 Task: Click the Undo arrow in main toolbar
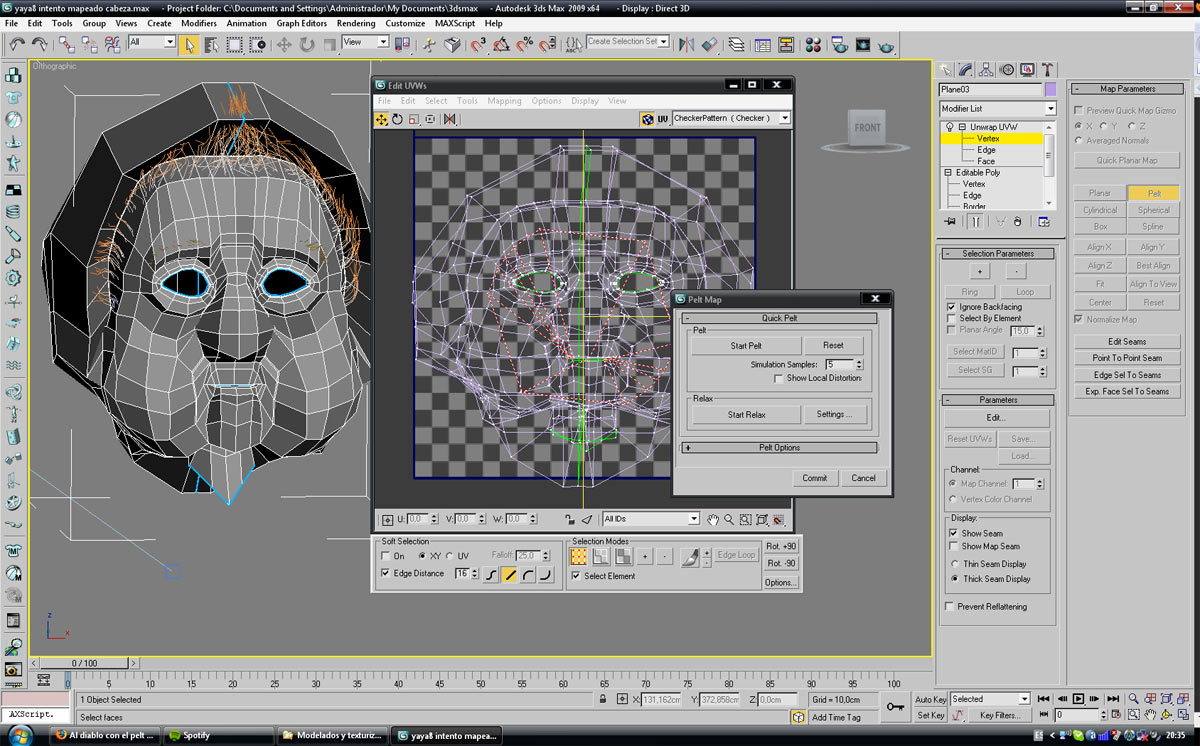(17, 44)
